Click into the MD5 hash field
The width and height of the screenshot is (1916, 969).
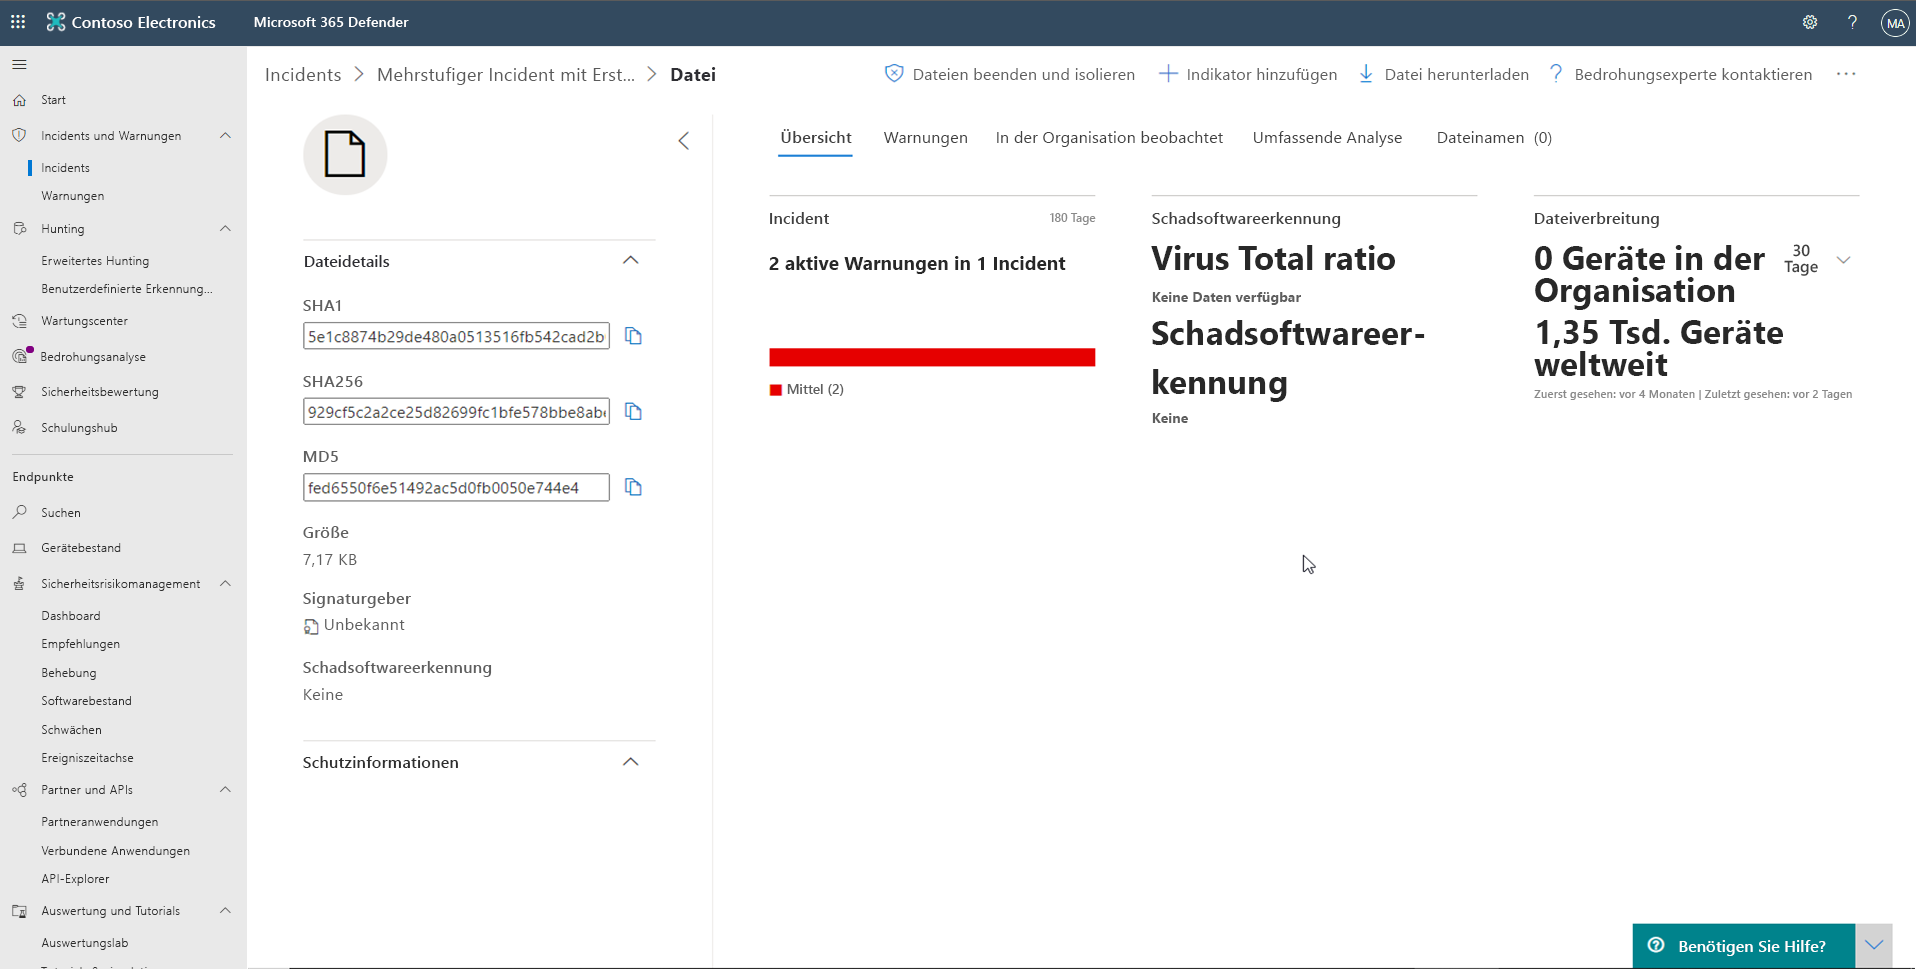[456, 488]
